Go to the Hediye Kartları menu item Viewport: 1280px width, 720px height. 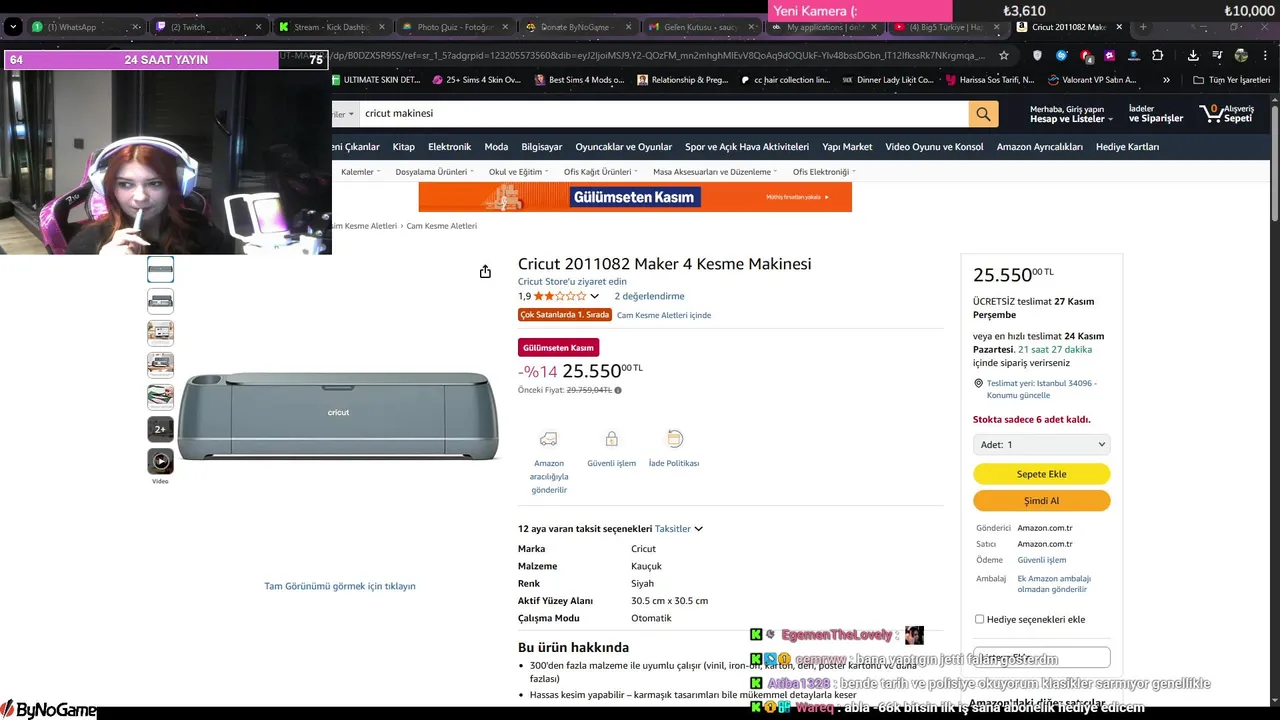[1128, 147]
